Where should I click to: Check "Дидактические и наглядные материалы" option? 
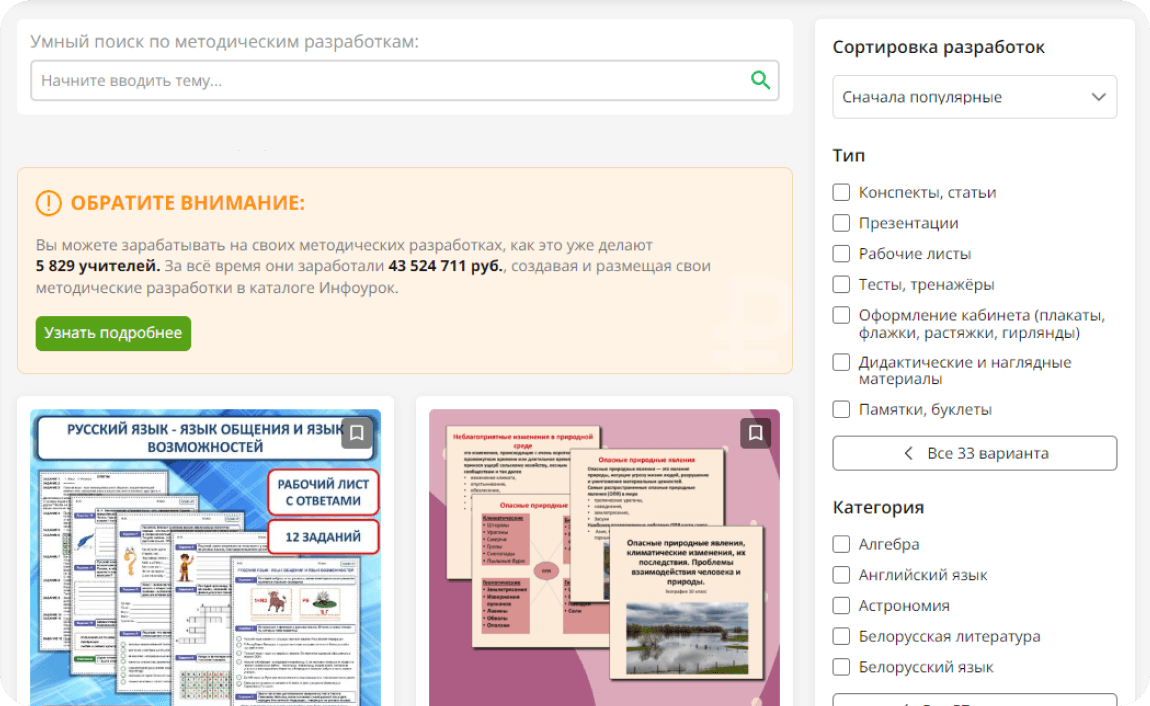(x=842, y=362)
